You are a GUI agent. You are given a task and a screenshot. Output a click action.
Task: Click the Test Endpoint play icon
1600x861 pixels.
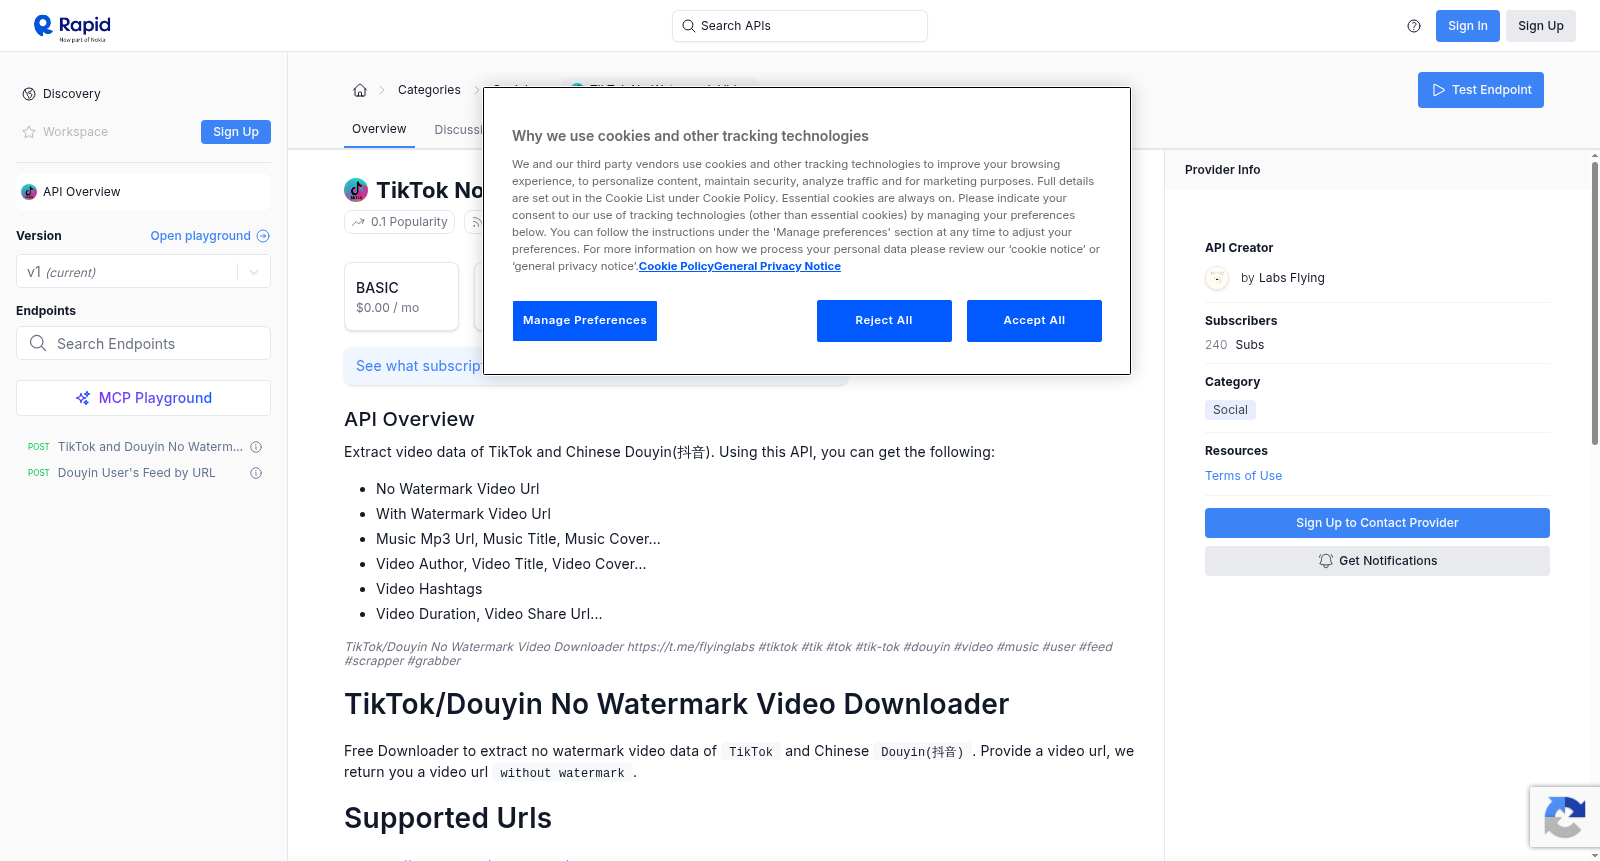(x=1439, y=90)
